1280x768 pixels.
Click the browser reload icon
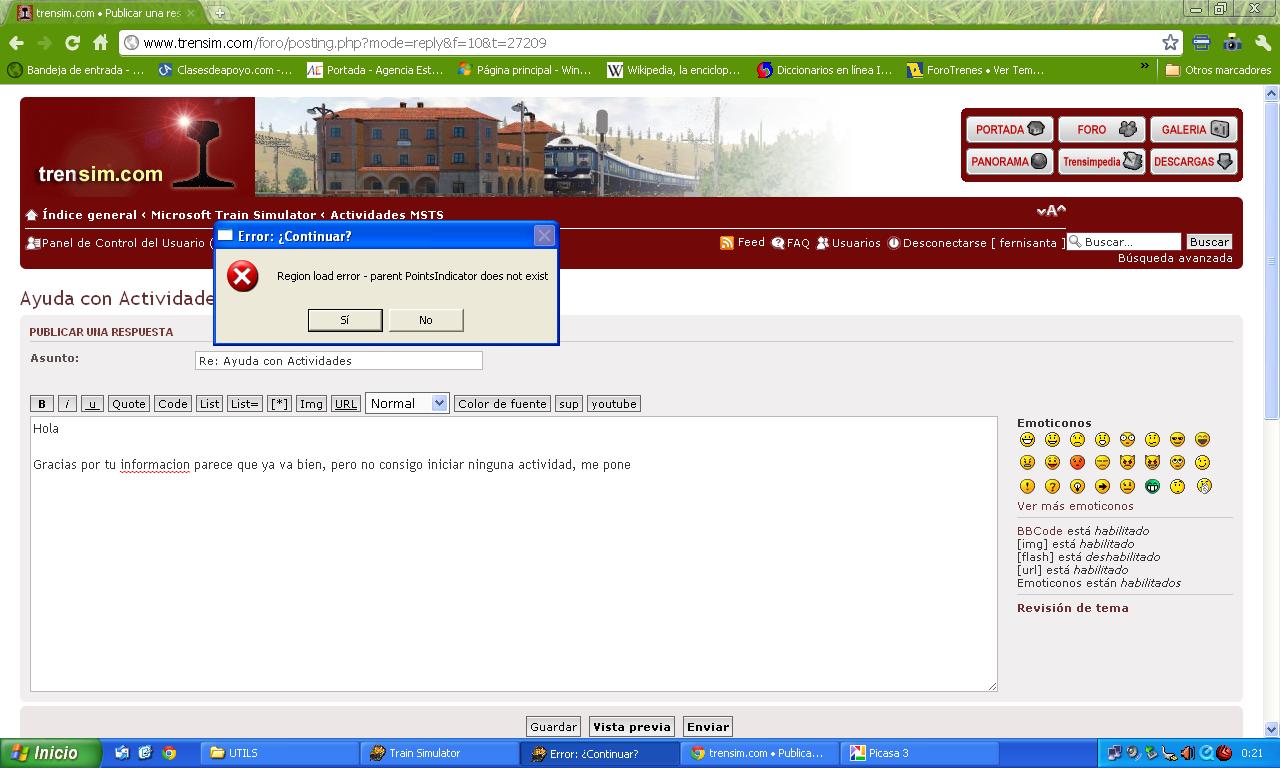click(x=72, y=43)
